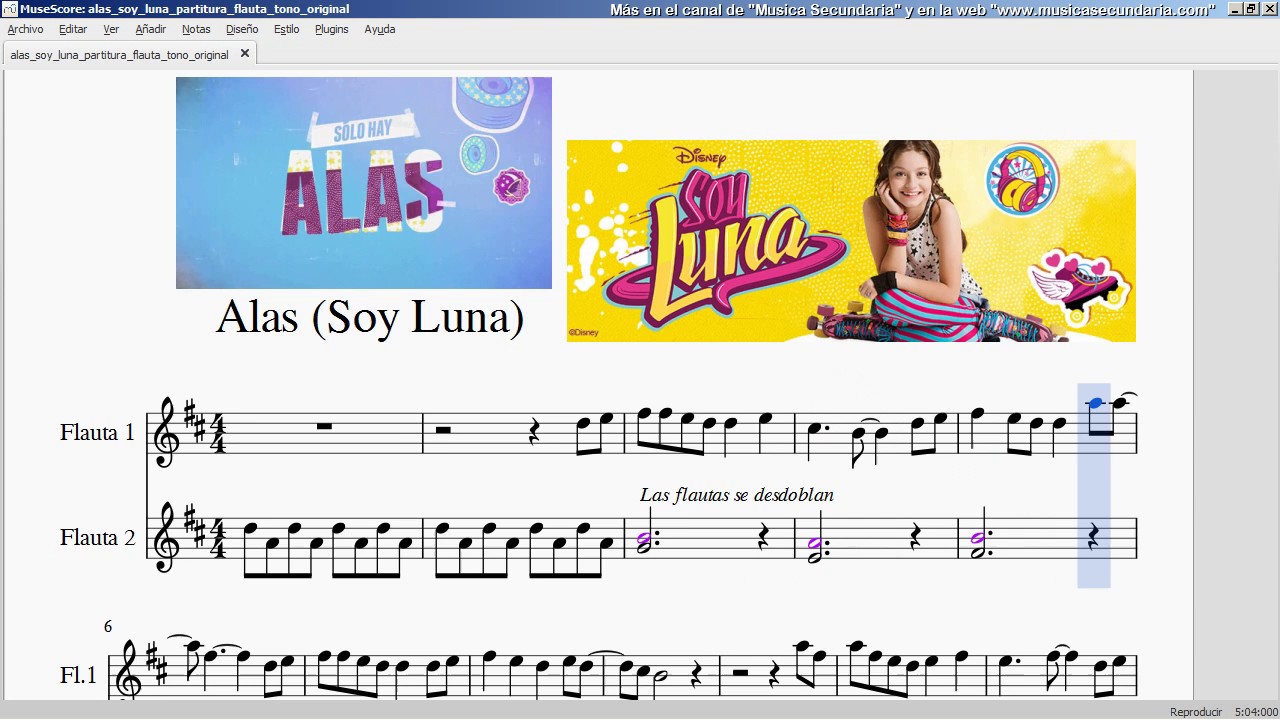The image size is (1280, 720).
Task: Select 'Las flautas se desdoblan' staff text
Action: click(x=737, y=495)
